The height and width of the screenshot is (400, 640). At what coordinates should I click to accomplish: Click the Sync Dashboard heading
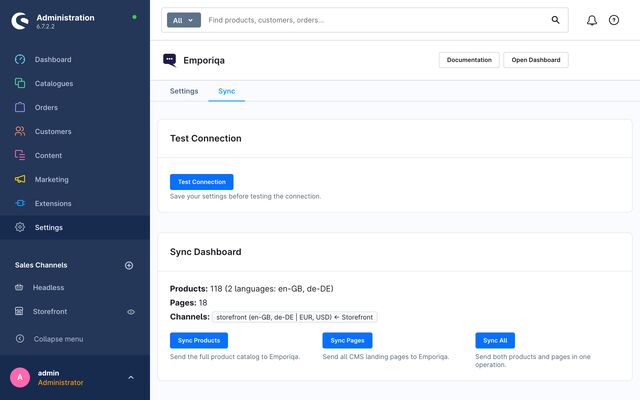click(206, 252)
